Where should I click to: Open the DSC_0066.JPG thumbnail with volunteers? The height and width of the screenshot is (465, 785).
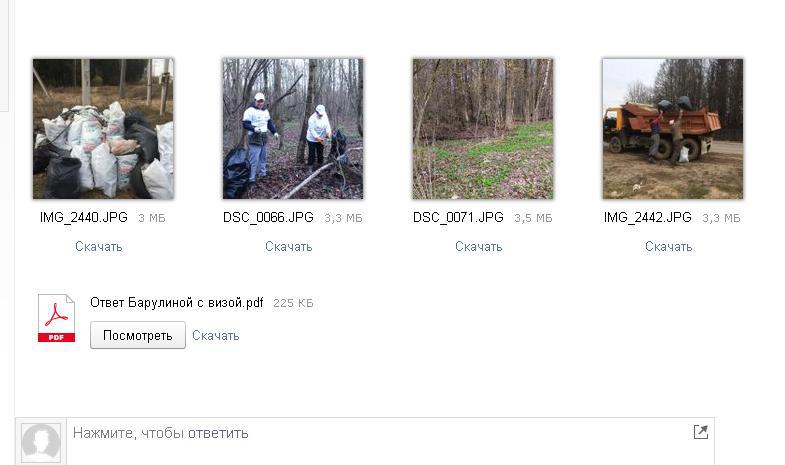pos(293,129)
